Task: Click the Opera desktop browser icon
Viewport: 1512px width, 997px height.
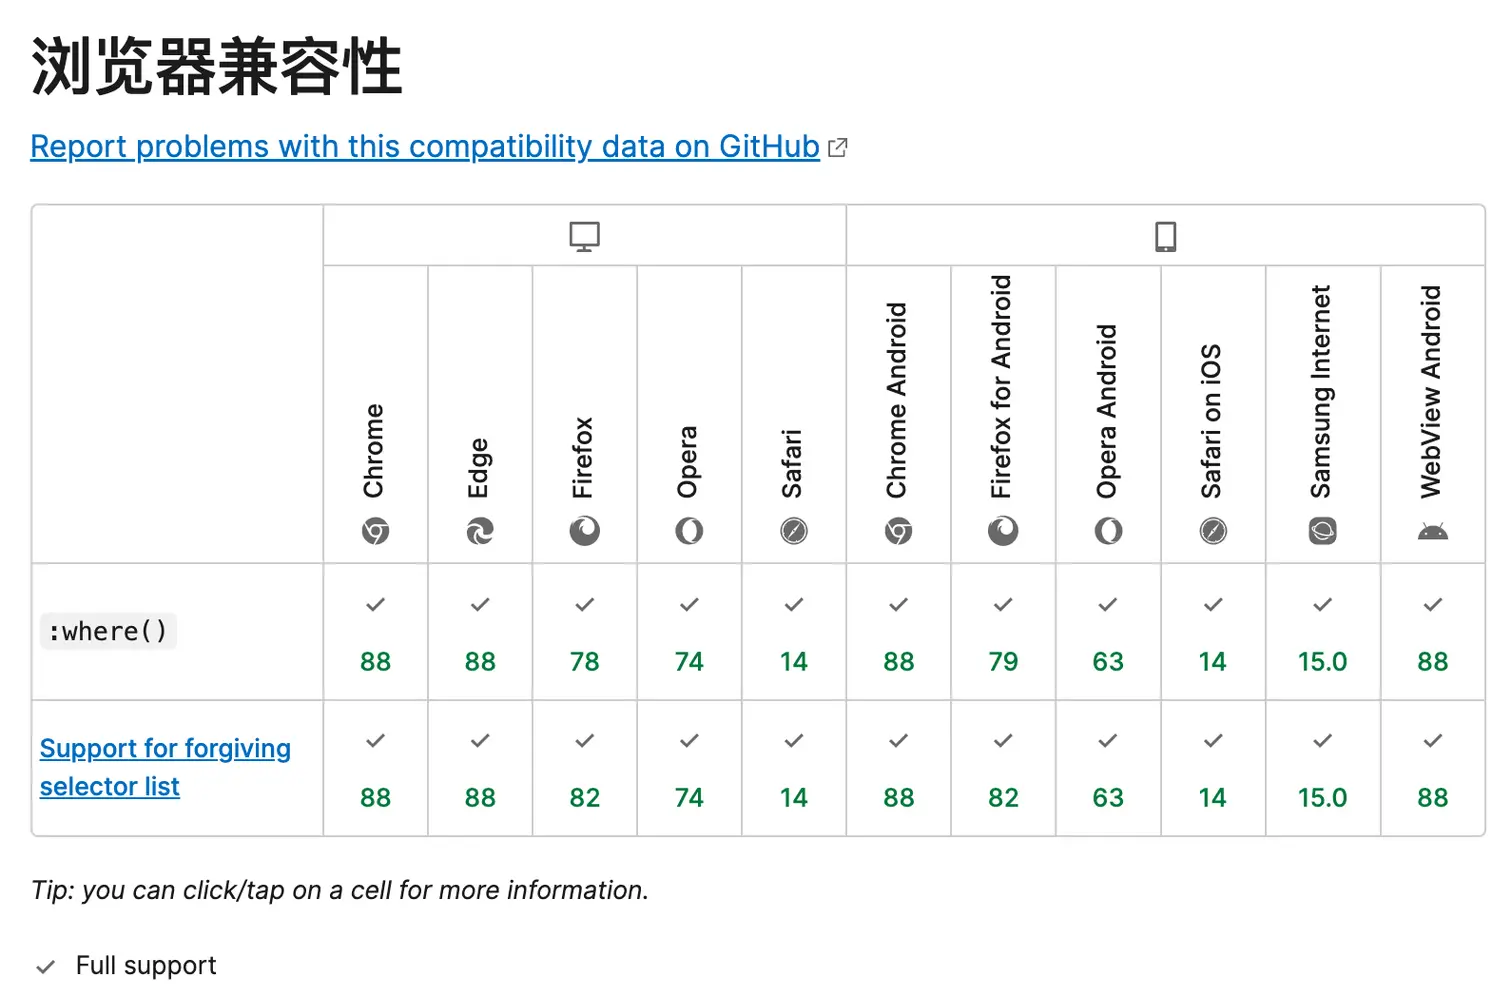Action: coord(689,531)
